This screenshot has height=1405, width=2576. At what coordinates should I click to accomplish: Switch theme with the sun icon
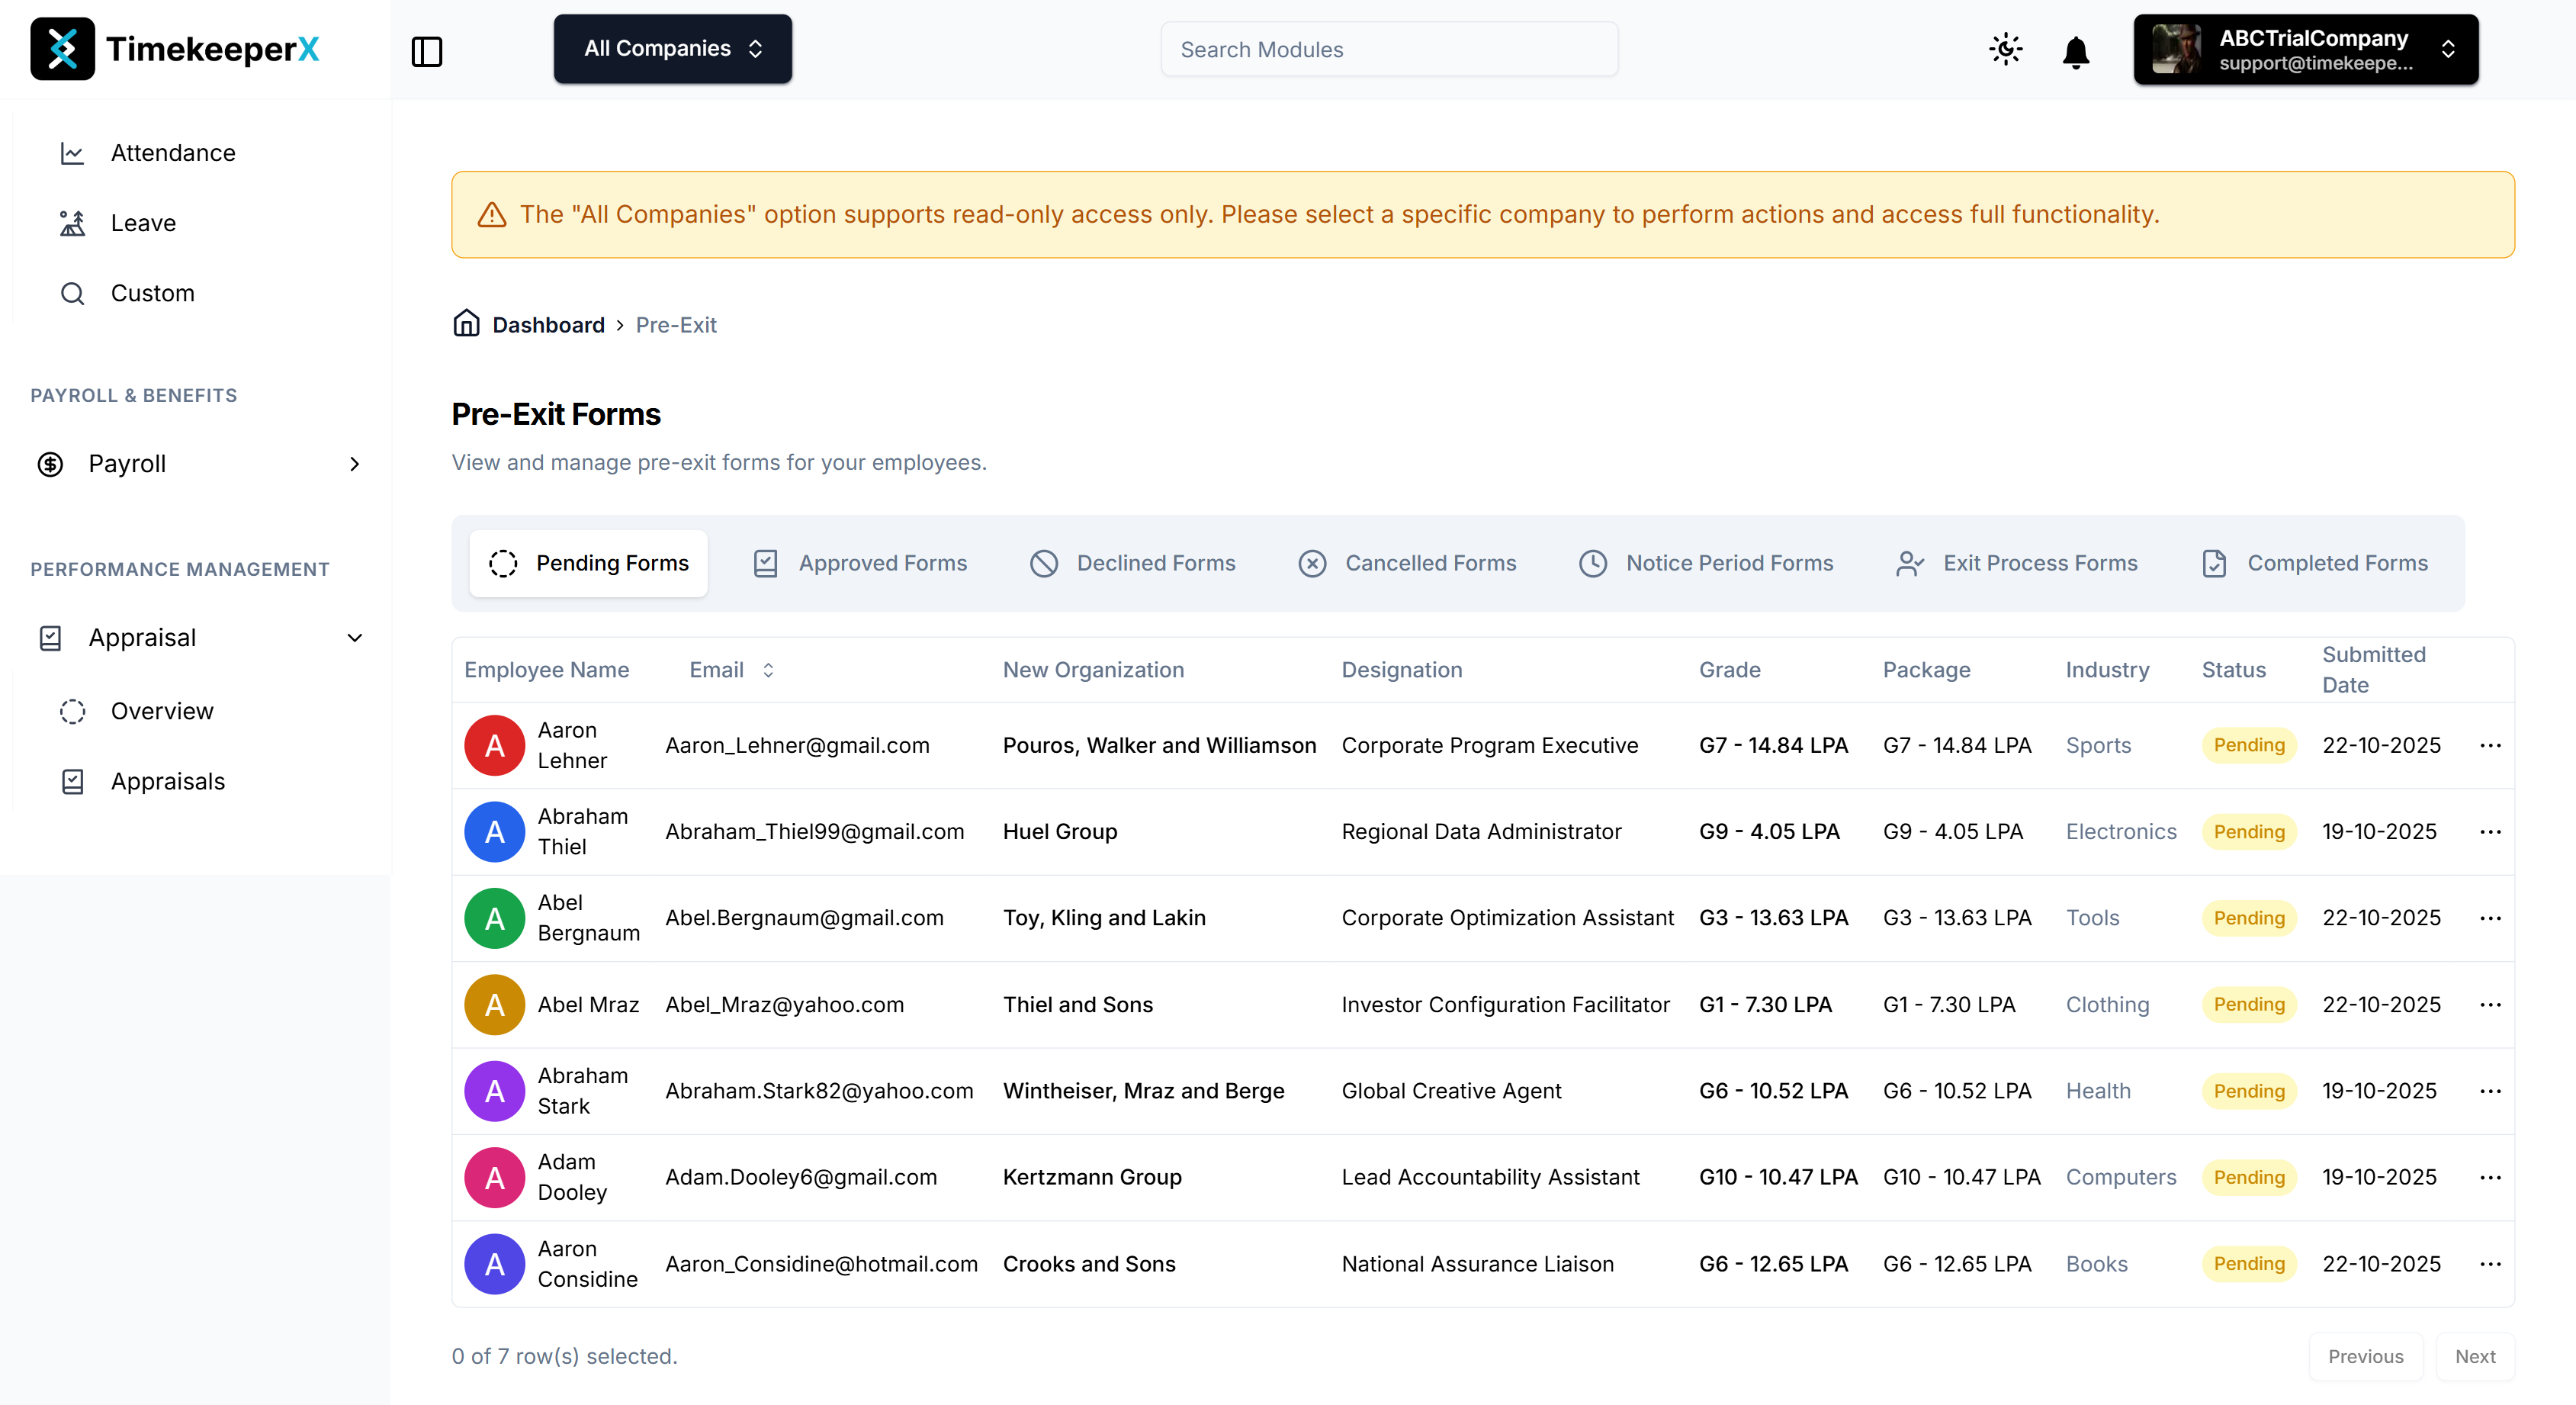[x=2005, y=49]
